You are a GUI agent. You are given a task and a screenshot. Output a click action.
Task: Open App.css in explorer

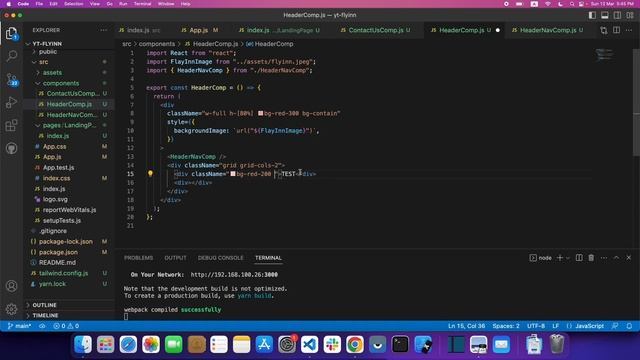(54, 147)
